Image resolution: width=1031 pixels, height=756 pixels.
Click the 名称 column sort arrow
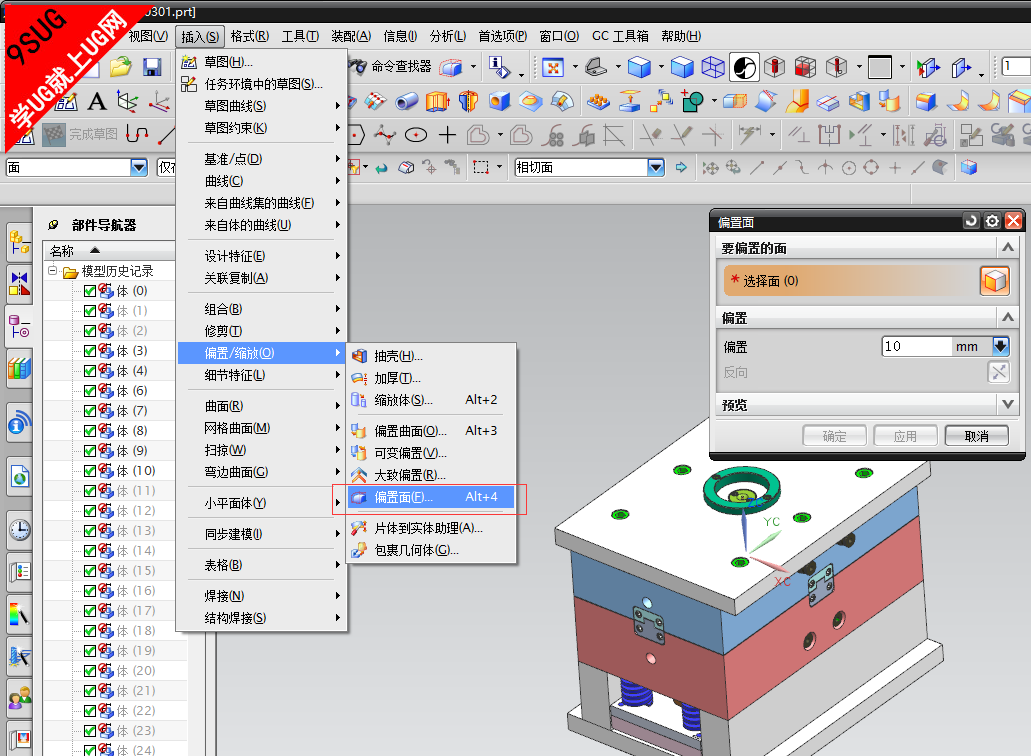click(x=95, y=250)
